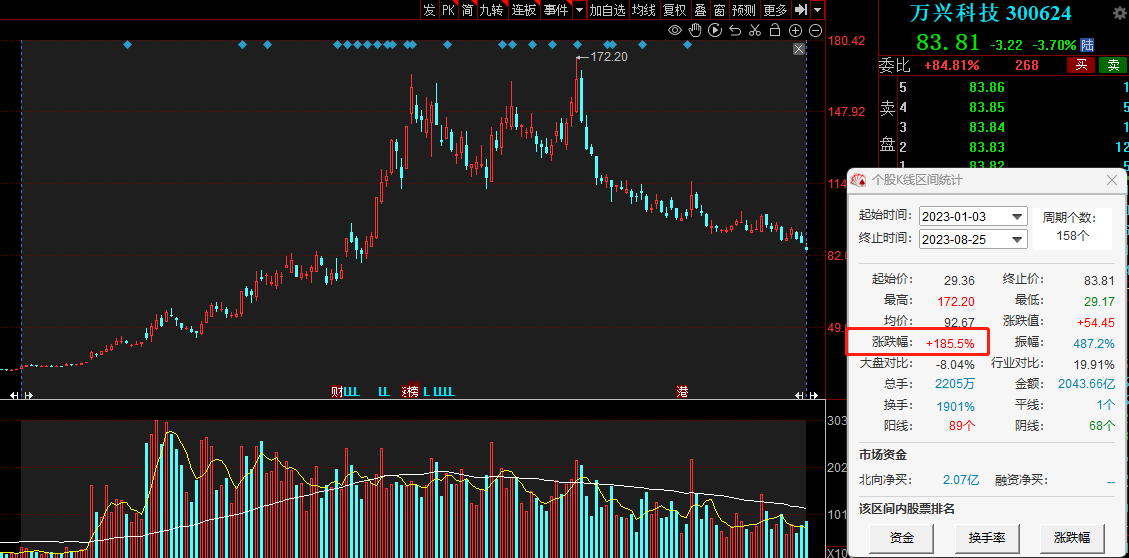Zoom out with the minus circle icon
The image size is (1129, 558).
tap(815, 31)
